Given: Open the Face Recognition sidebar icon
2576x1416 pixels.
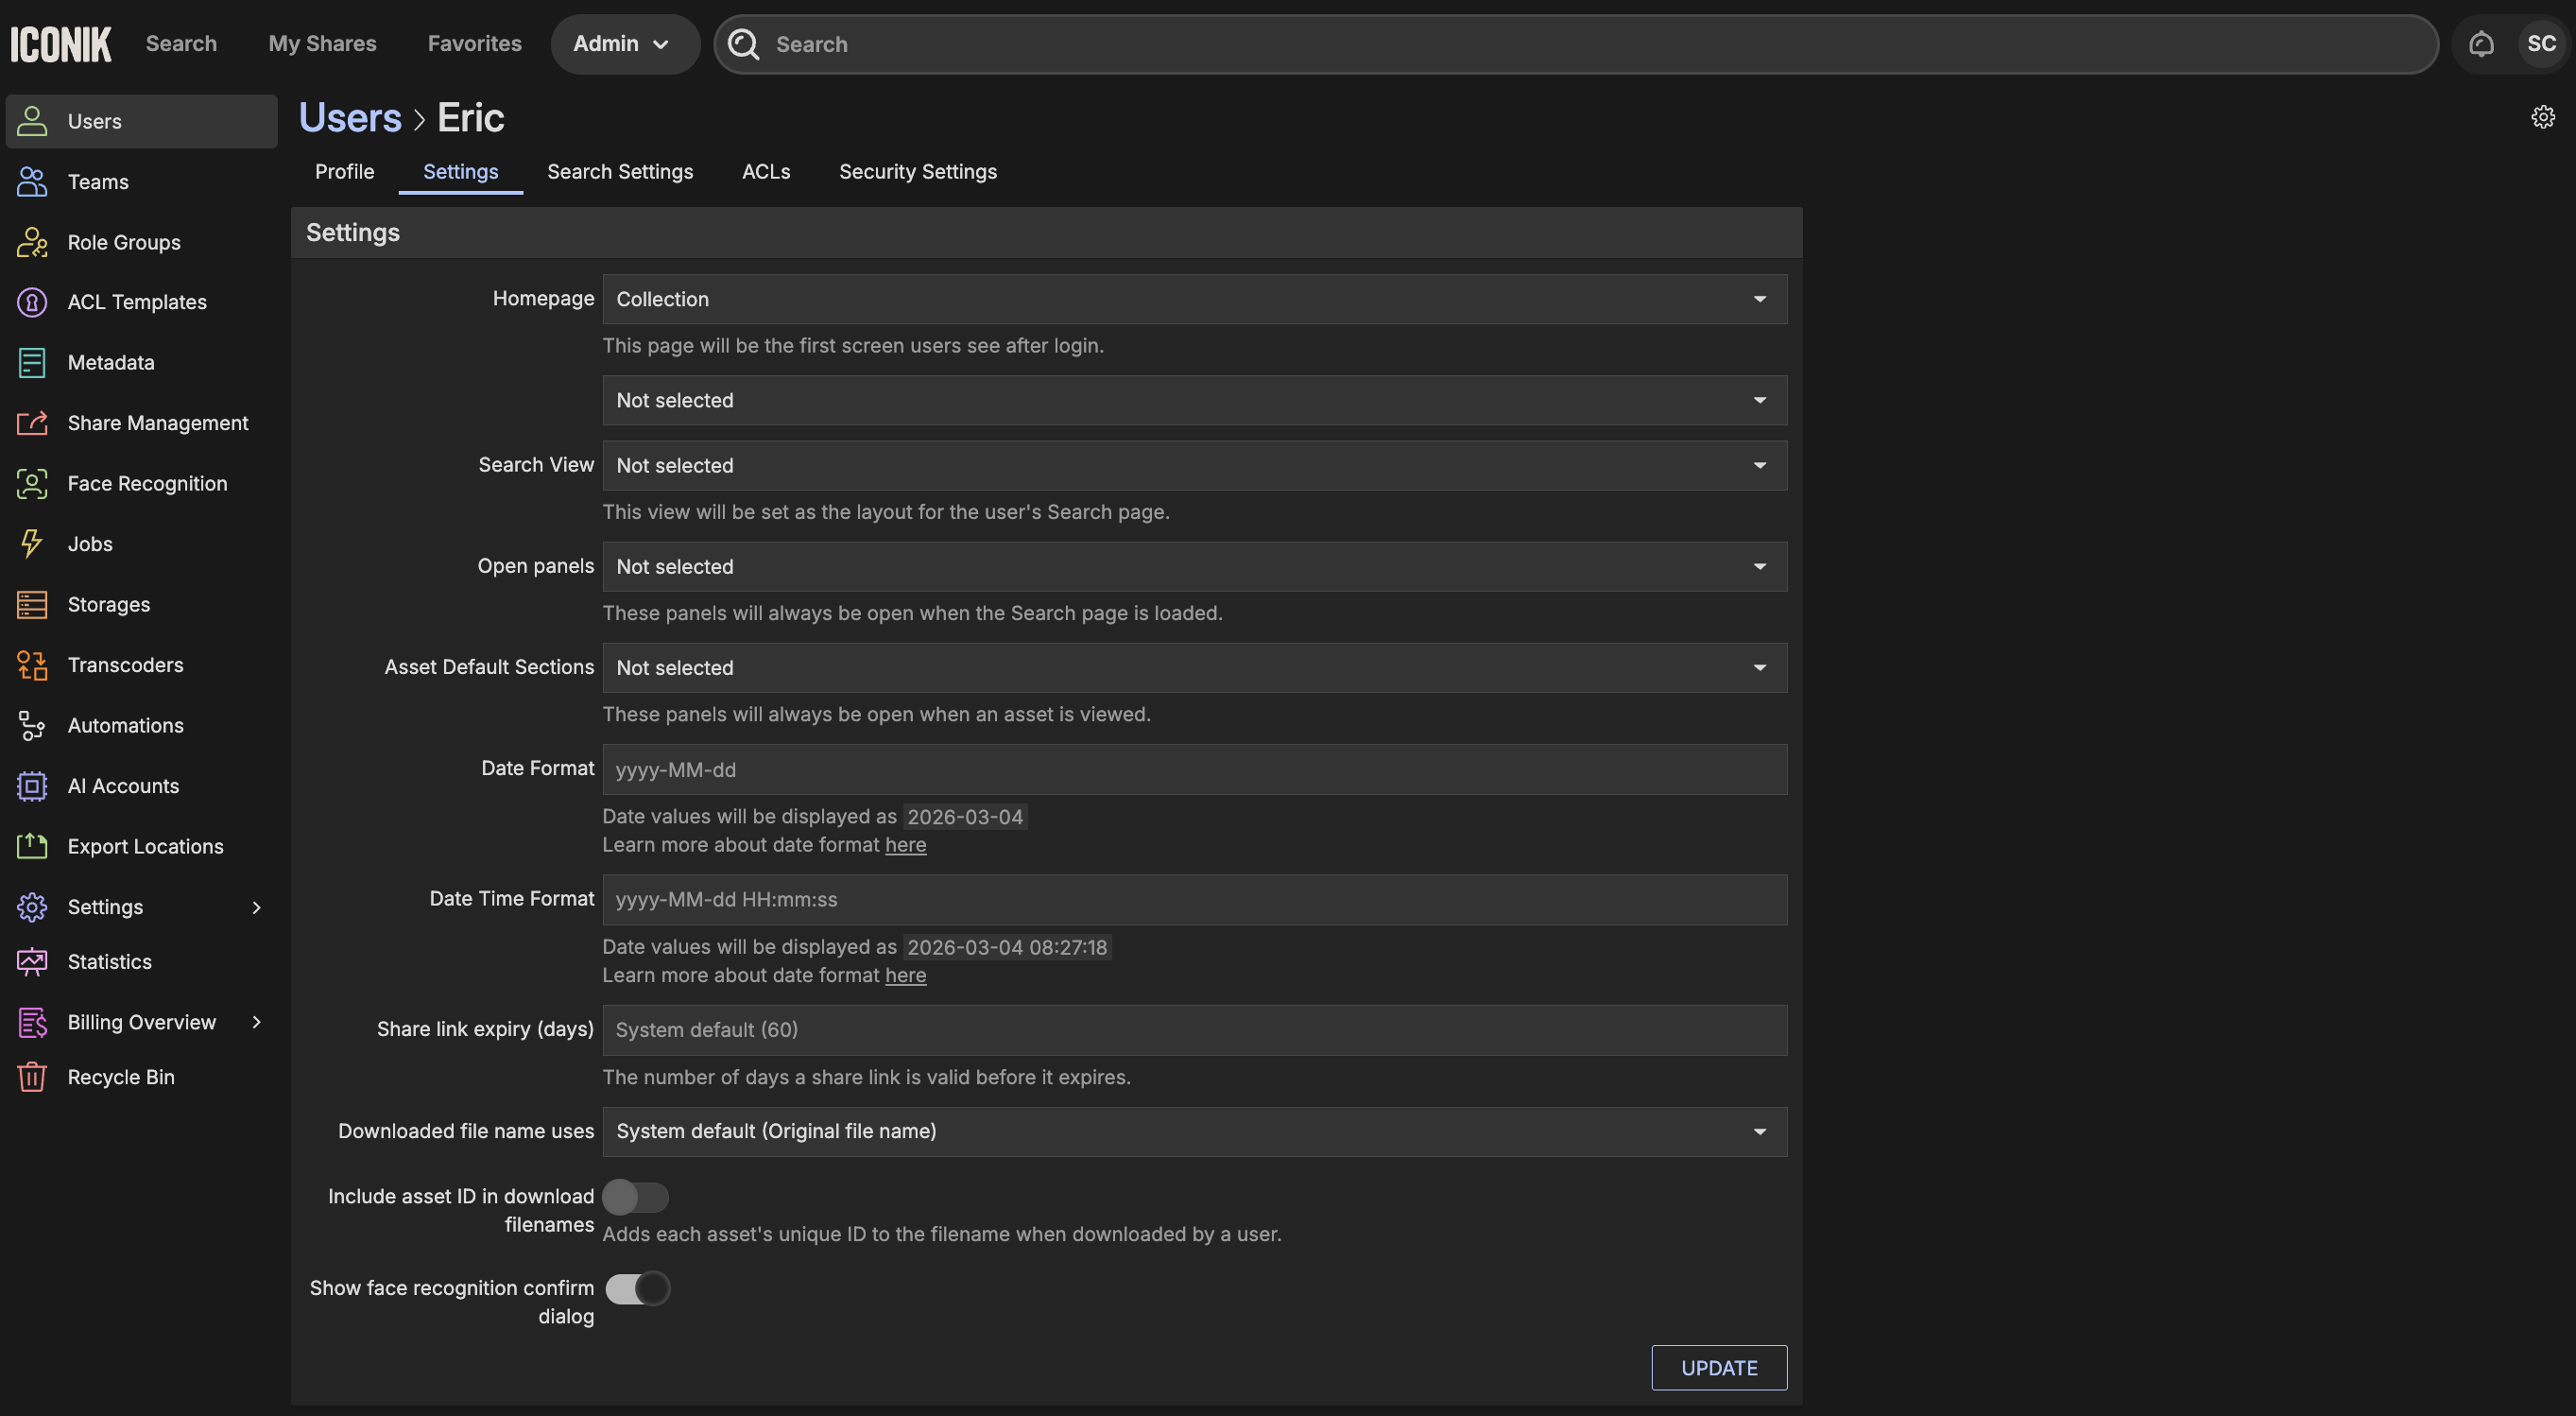Looking at the screenshot, I should coord(32,484).
